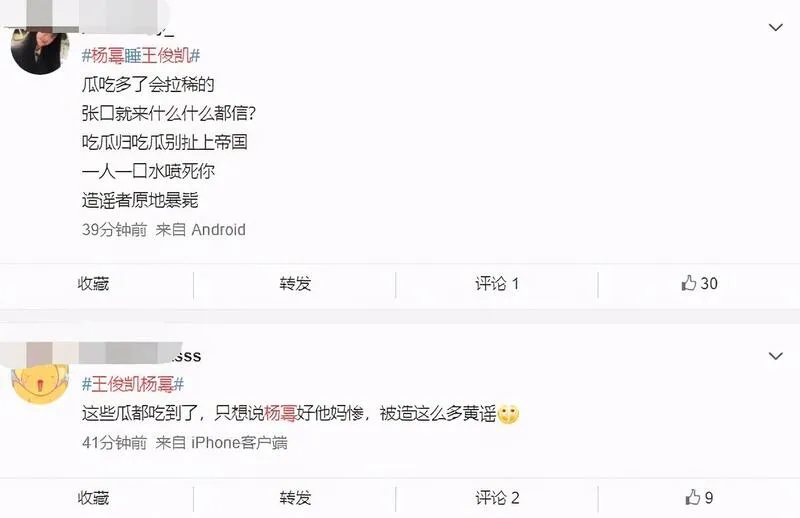This screenshot has width=800, height=518.
Task: Click 收藏 on the first post
Action: tap(93, 283)
